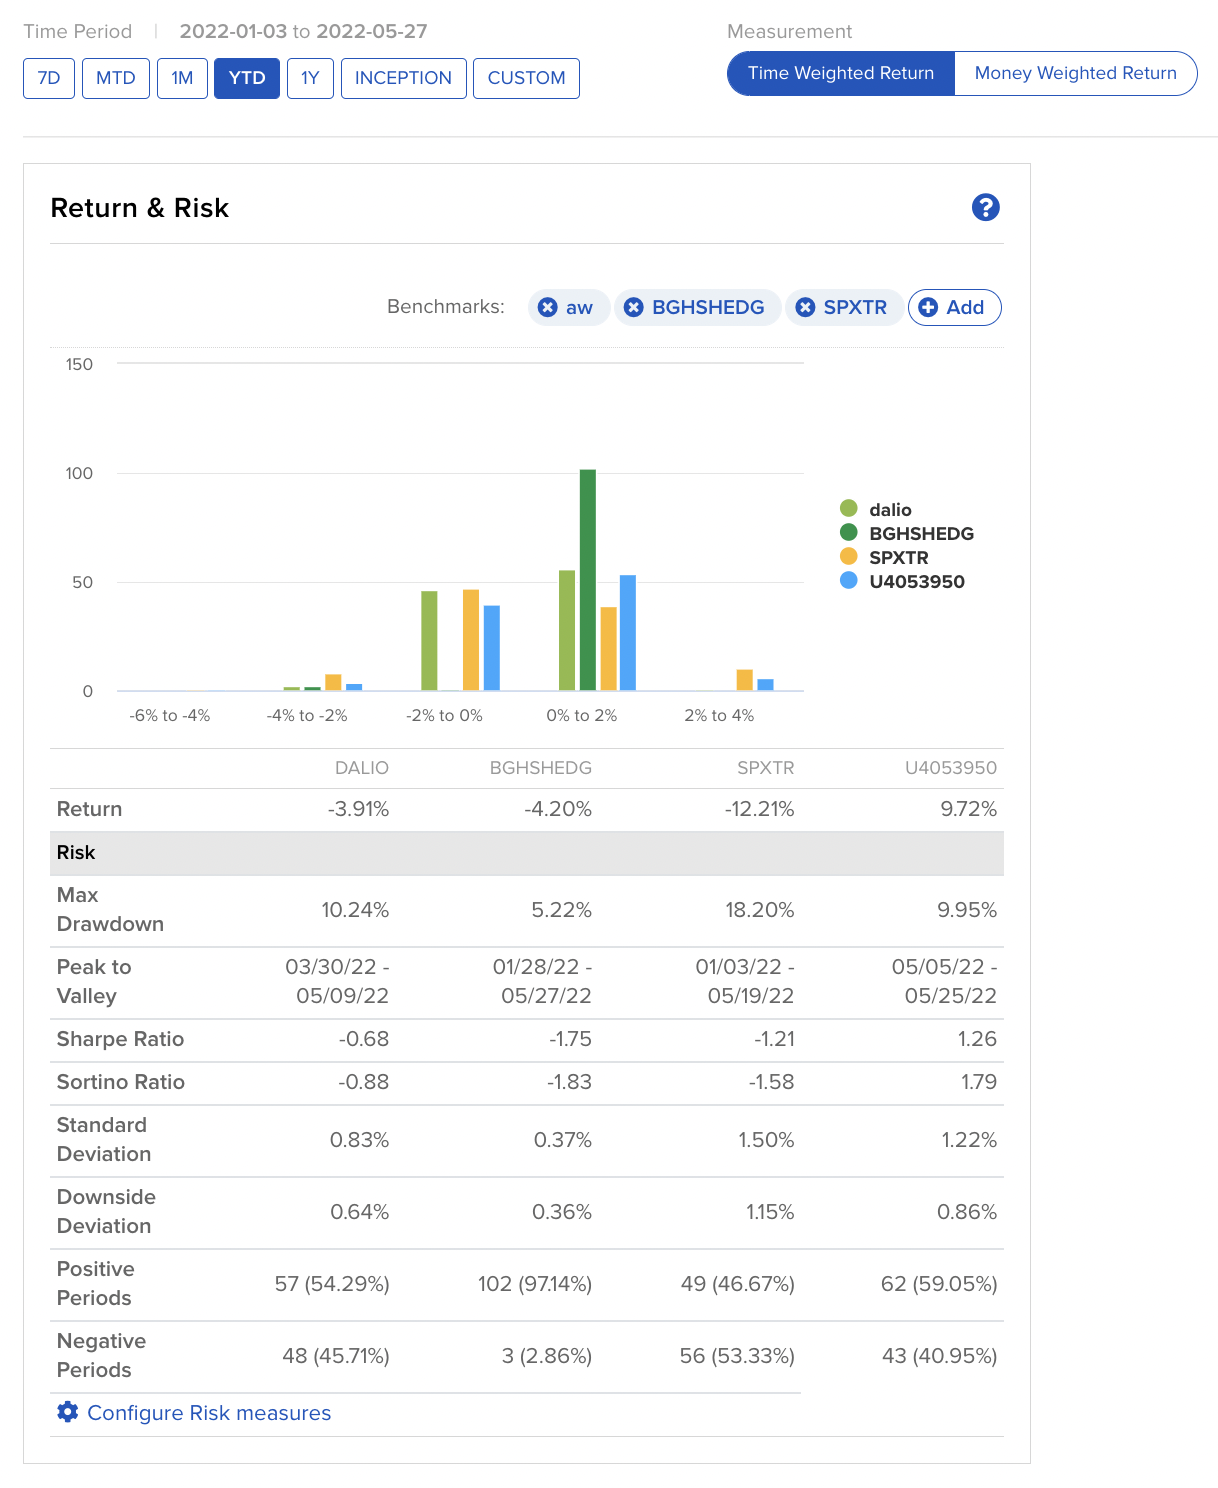
Task: Remove the aw benchmark chip
Action: [547, 307]
